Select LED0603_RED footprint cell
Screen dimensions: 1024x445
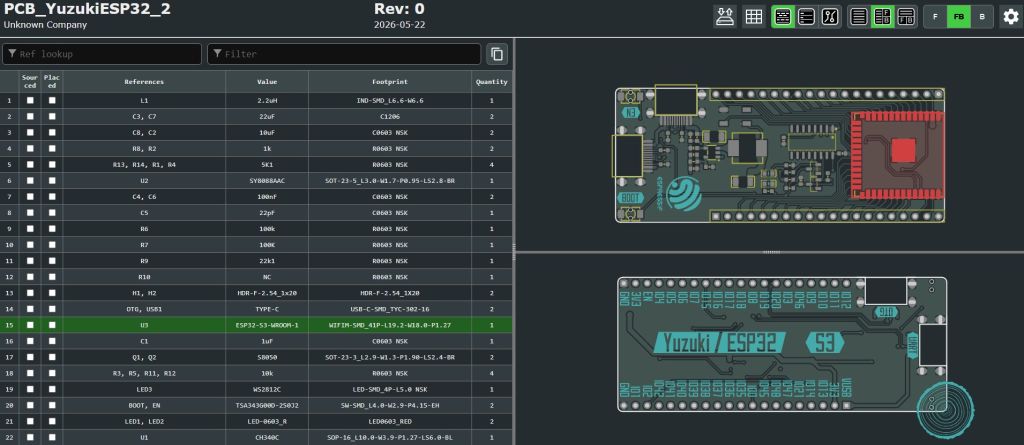point(390,421)
